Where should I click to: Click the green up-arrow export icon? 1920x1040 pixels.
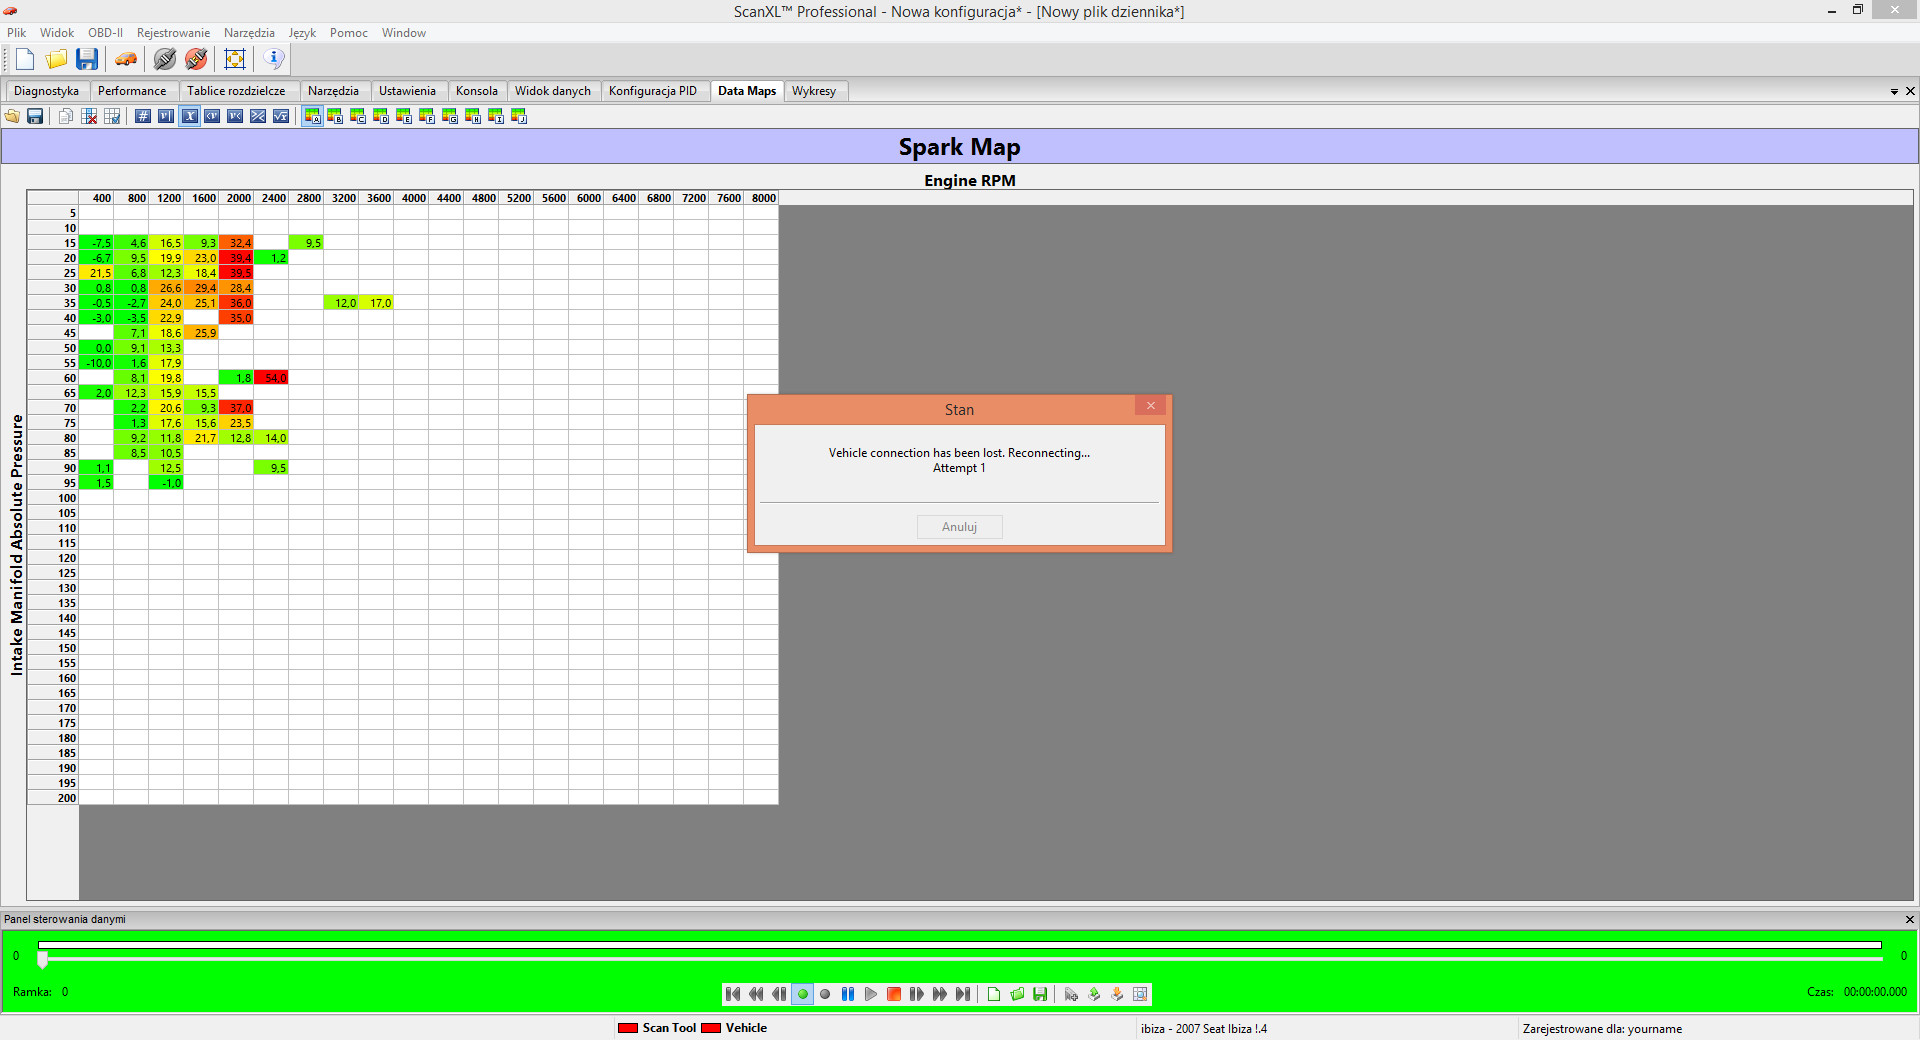pyautogui.click(x=1094, y=994)
